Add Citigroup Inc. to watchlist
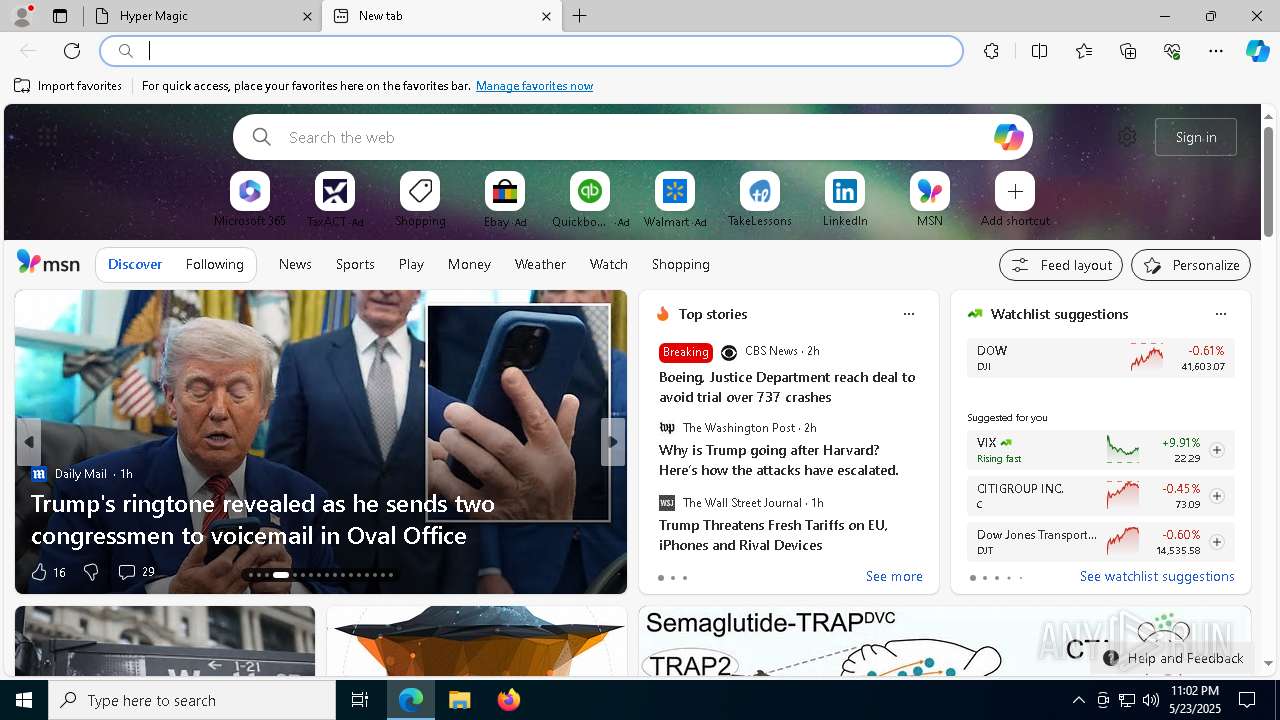The width and height of the screenshot is (1280, 720). tap(1216, 496)
